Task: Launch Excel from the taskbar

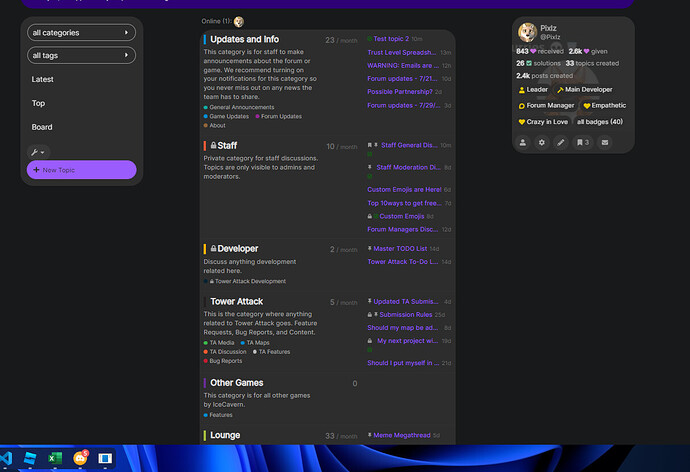Action: coord(56,457)
